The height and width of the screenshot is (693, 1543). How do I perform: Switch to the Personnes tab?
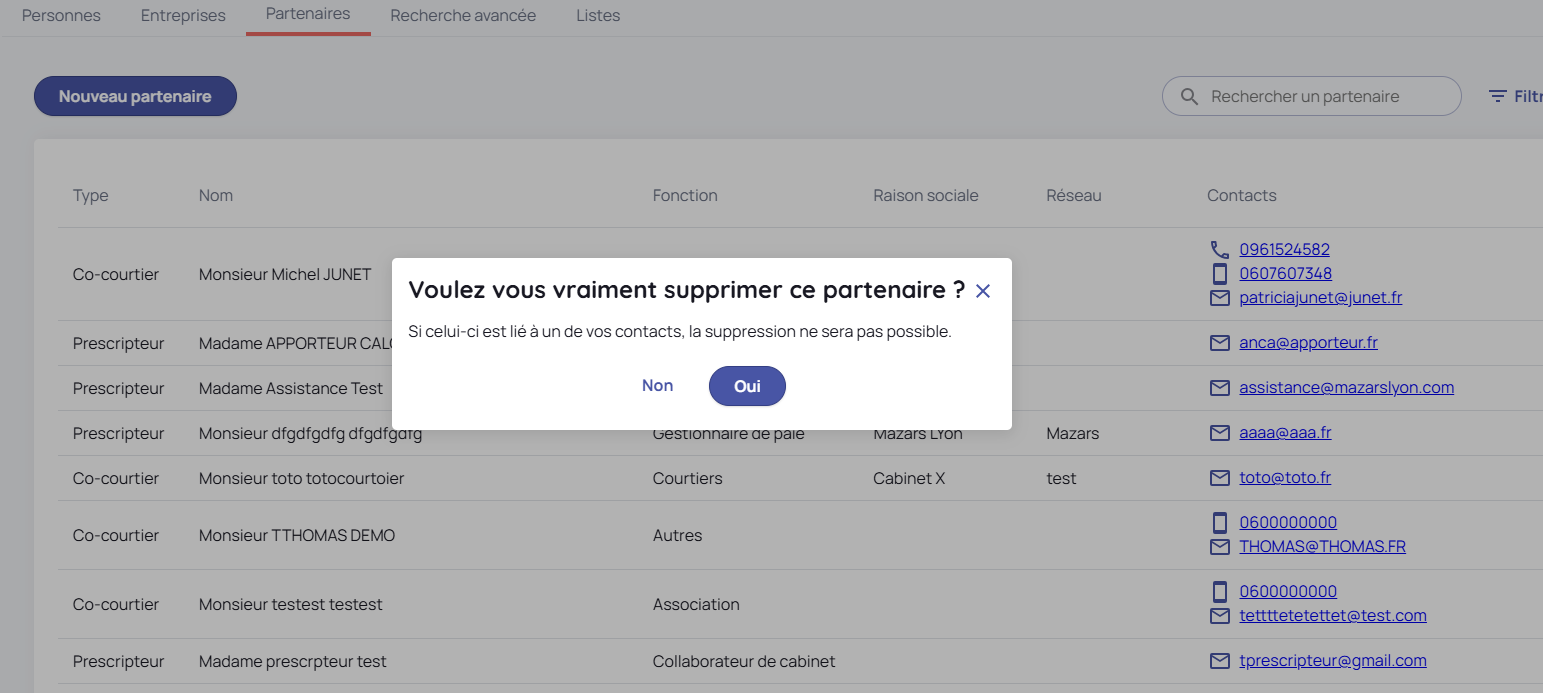(x=61, y=16)
